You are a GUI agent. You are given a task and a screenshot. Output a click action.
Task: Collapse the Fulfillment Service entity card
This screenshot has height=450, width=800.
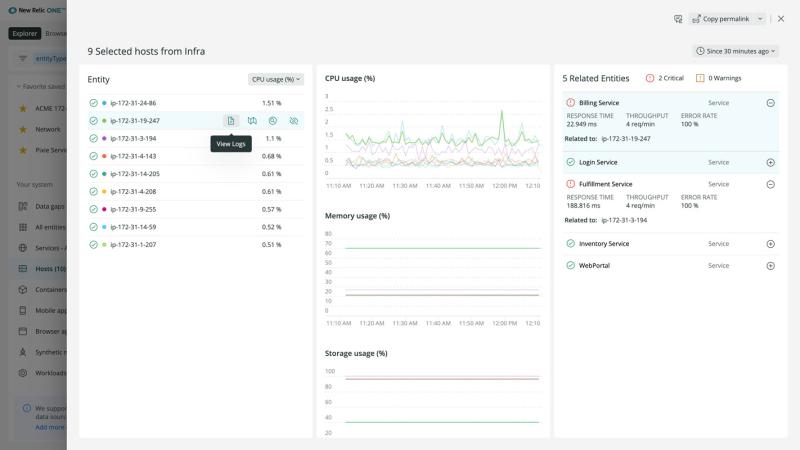pyautogui.click(x=770, y=184)
